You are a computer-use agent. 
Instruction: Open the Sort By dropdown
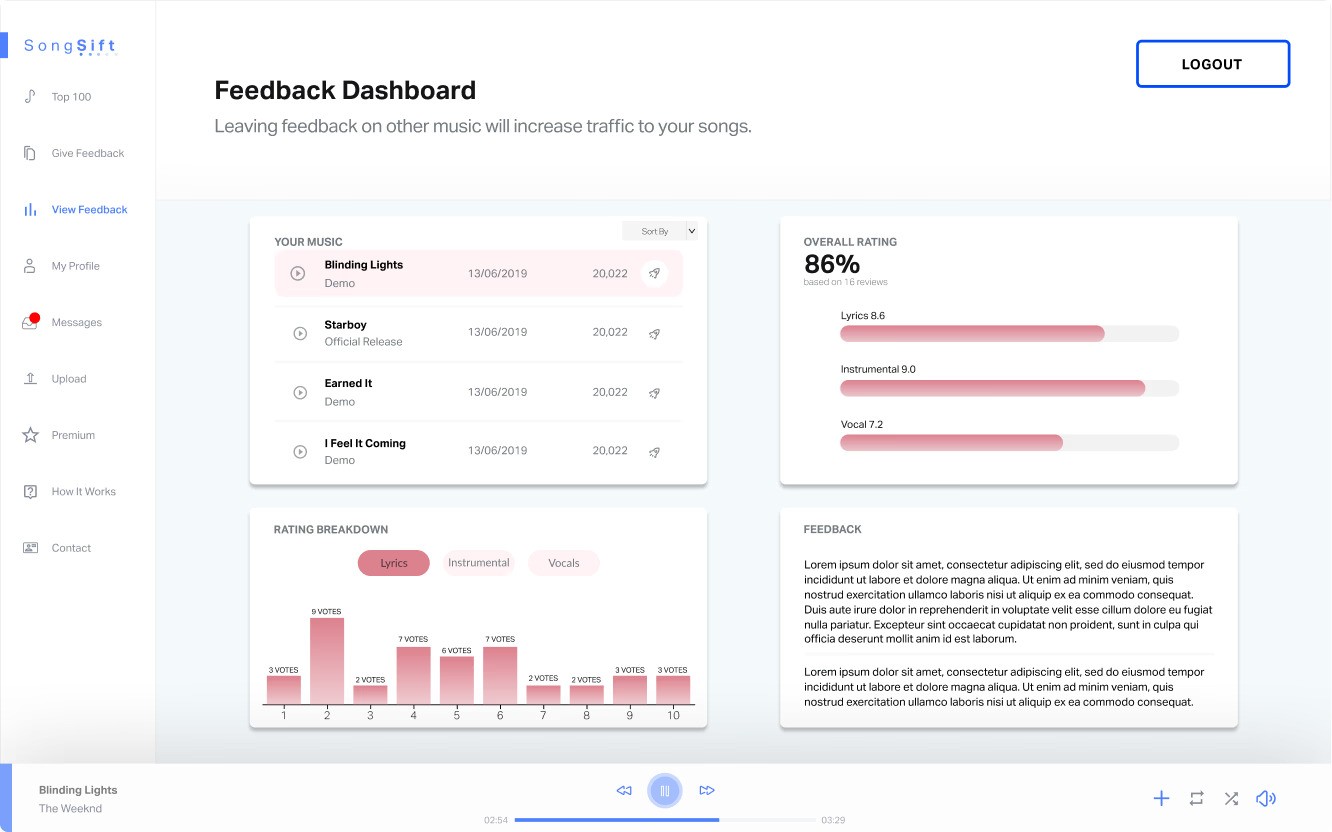(660, 231)
